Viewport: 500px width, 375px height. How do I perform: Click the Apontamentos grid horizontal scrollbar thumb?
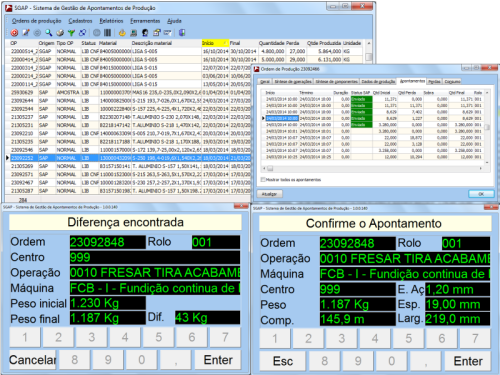270,169
